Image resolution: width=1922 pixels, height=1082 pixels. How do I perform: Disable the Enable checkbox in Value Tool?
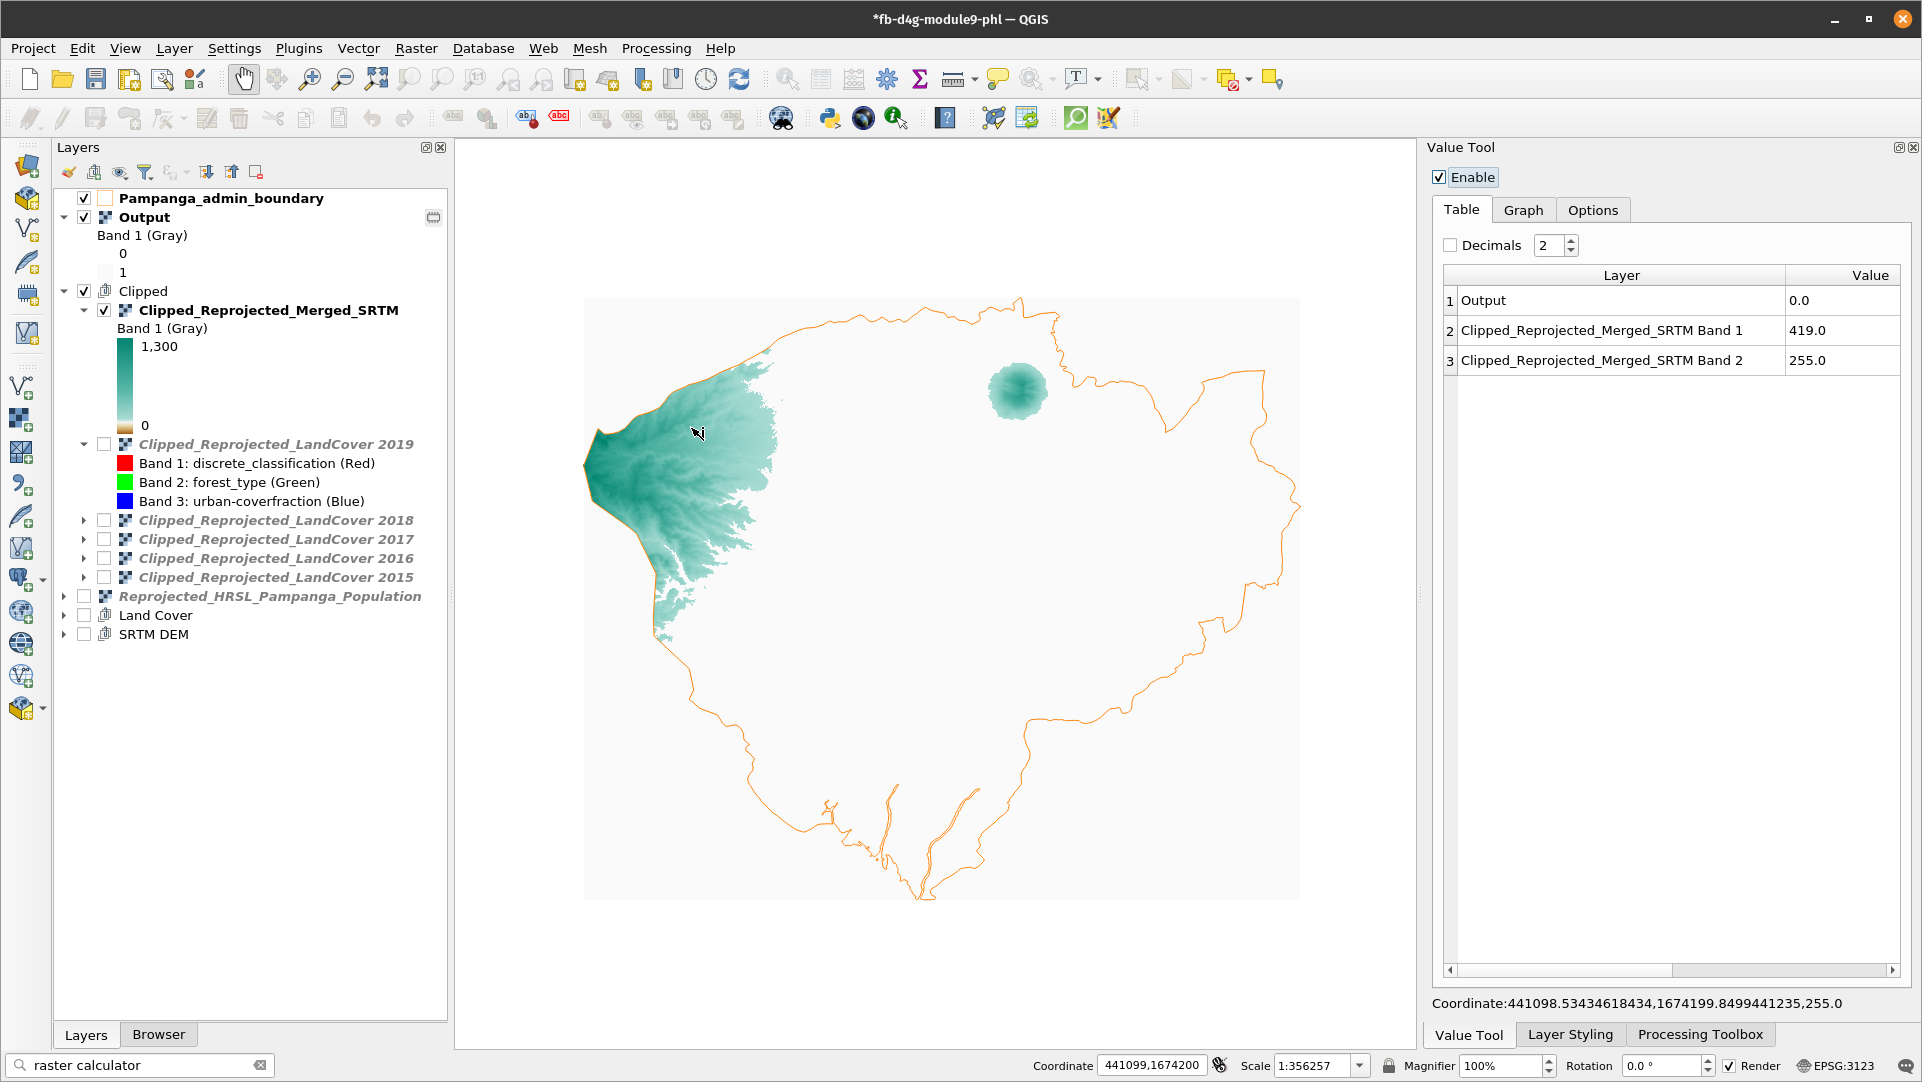(1439, 177)
